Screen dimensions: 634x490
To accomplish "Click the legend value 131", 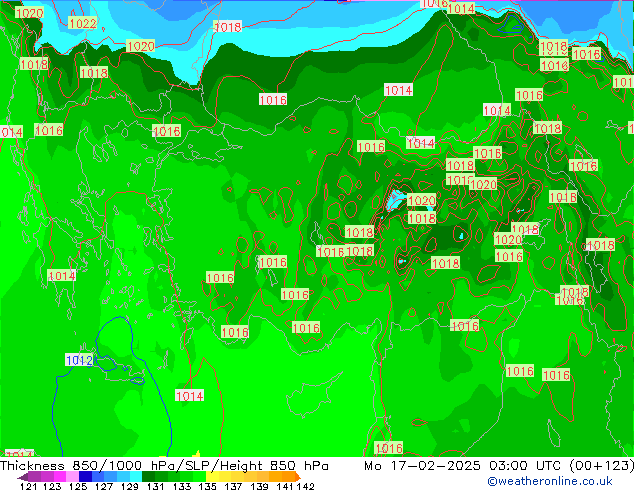I will [155, 486].
